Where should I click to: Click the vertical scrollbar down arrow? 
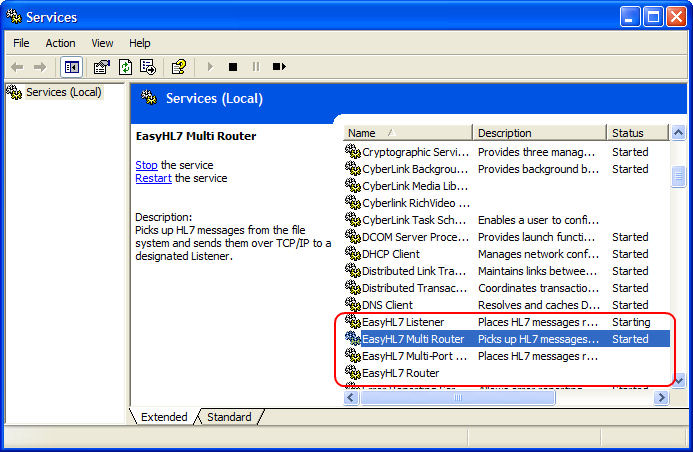pyautogui.click(x=678, y=380)
